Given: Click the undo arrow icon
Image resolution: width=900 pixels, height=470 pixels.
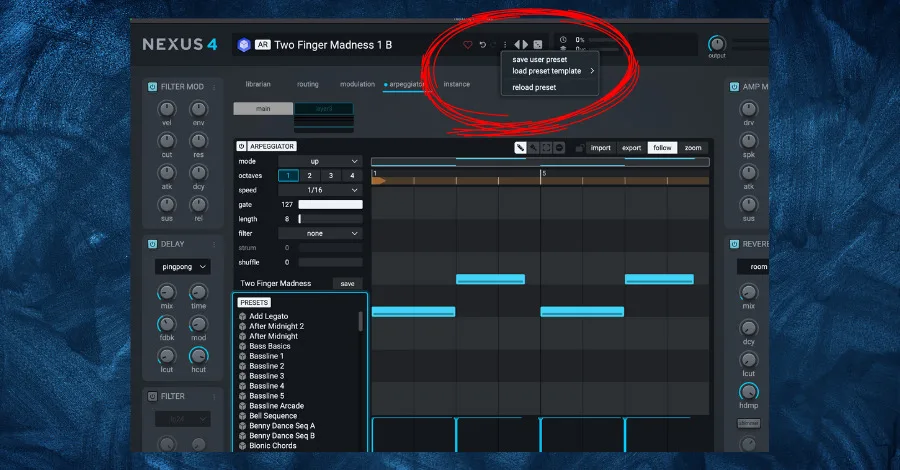Looking at the screenshot, I should coord(483,45).
